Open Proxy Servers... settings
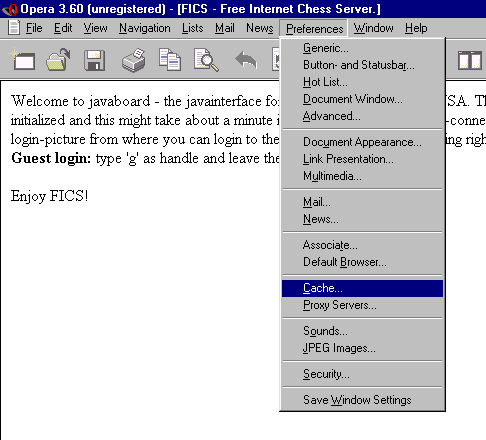Screen dimensions: 486x440 pyautogui.click(x=362, y=305)
